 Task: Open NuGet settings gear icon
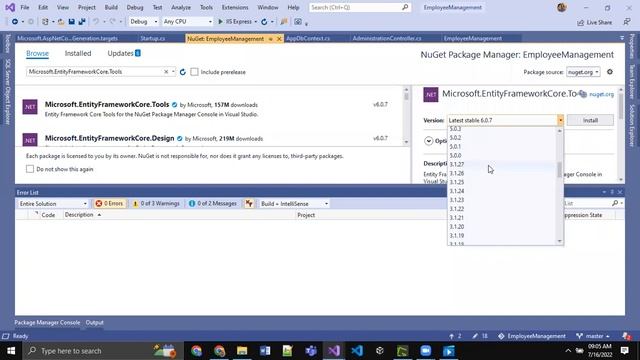tap(610, 72)
